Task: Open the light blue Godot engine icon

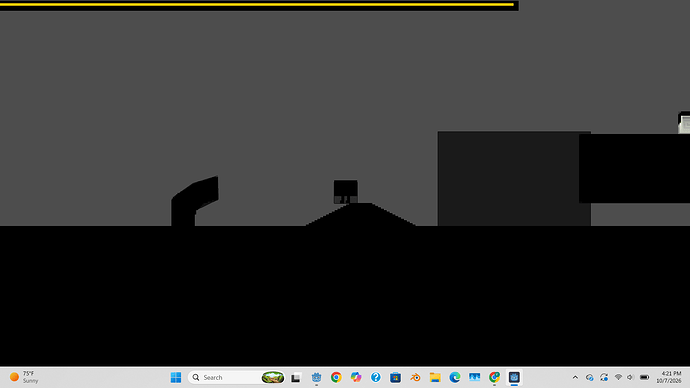Action: pyautogui.click(x=316, y=377)
